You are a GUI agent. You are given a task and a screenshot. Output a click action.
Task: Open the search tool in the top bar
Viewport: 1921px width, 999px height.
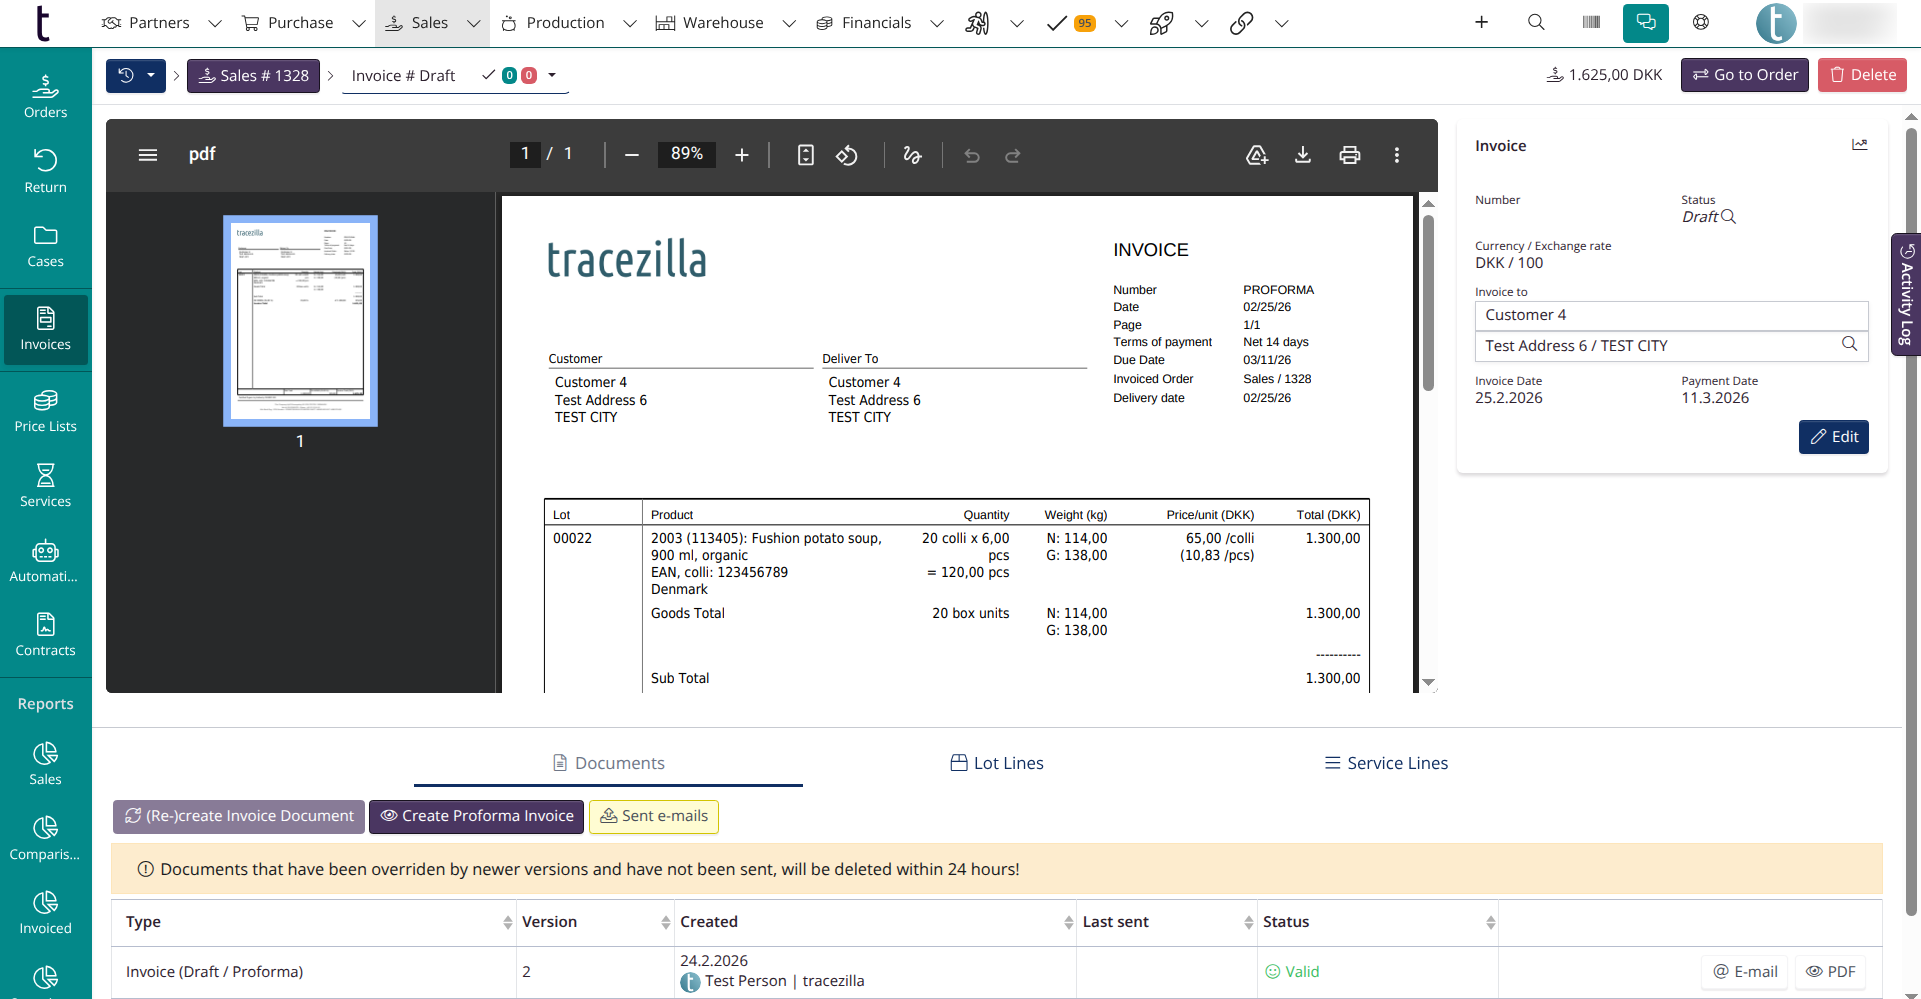[x=1537, y=22]
